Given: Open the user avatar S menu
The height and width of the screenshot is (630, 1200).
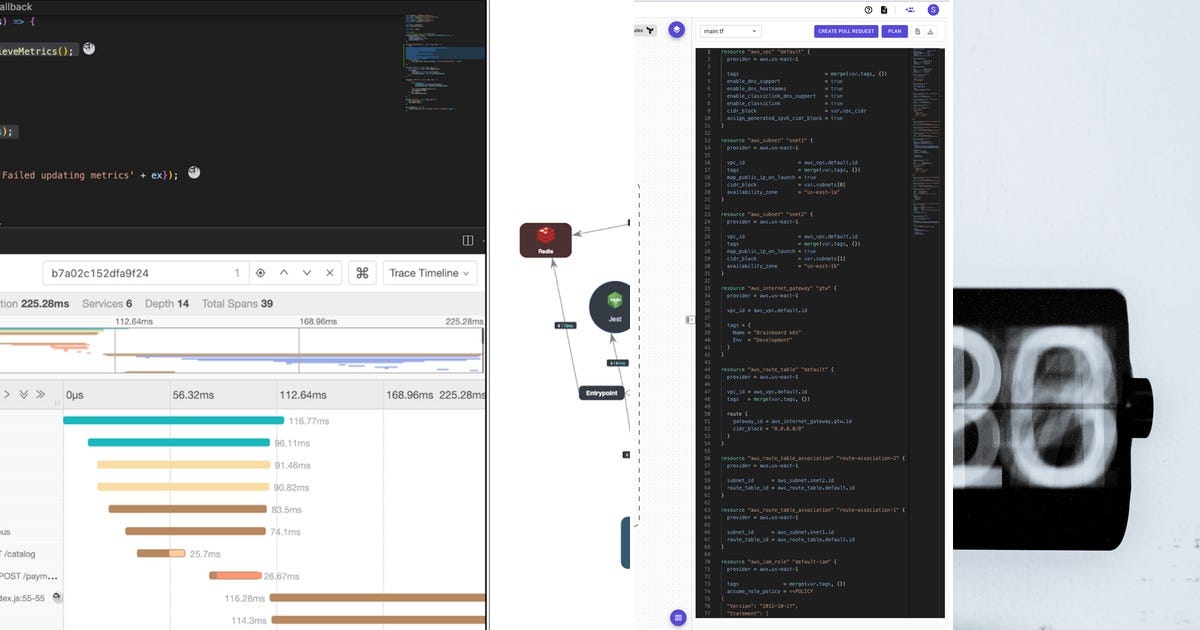Looking at the screenshot, I should [934, 9].
